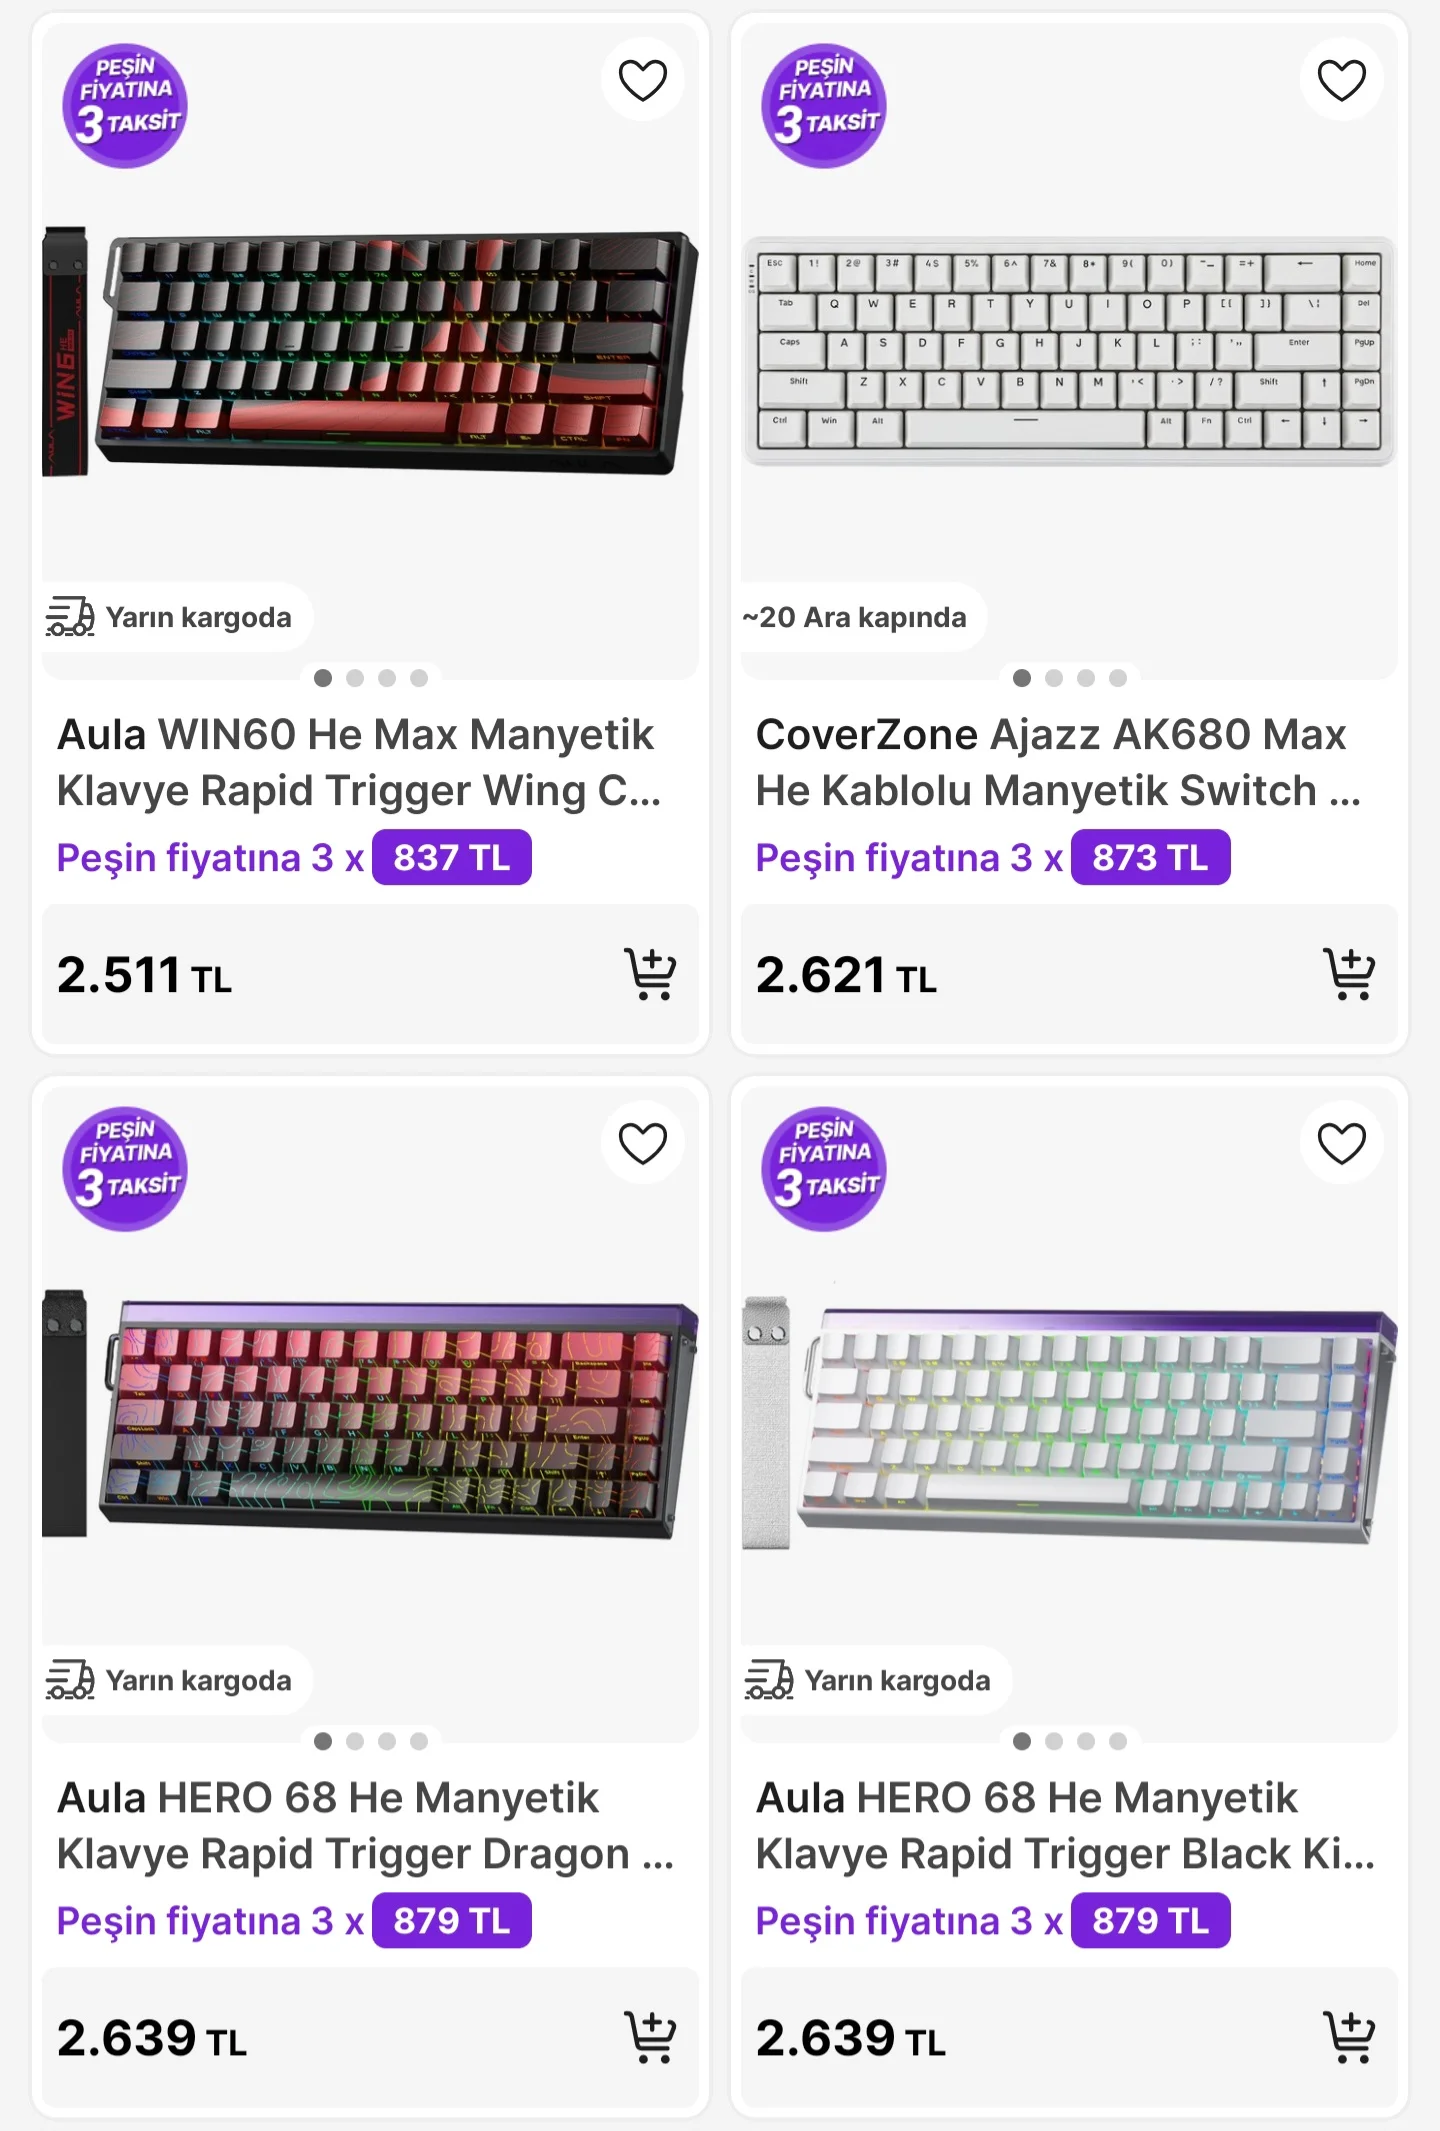Toggle wishlist heart on CoverZone Ajazz AK680
1440x2131 pixels.
coord(1341,80)
